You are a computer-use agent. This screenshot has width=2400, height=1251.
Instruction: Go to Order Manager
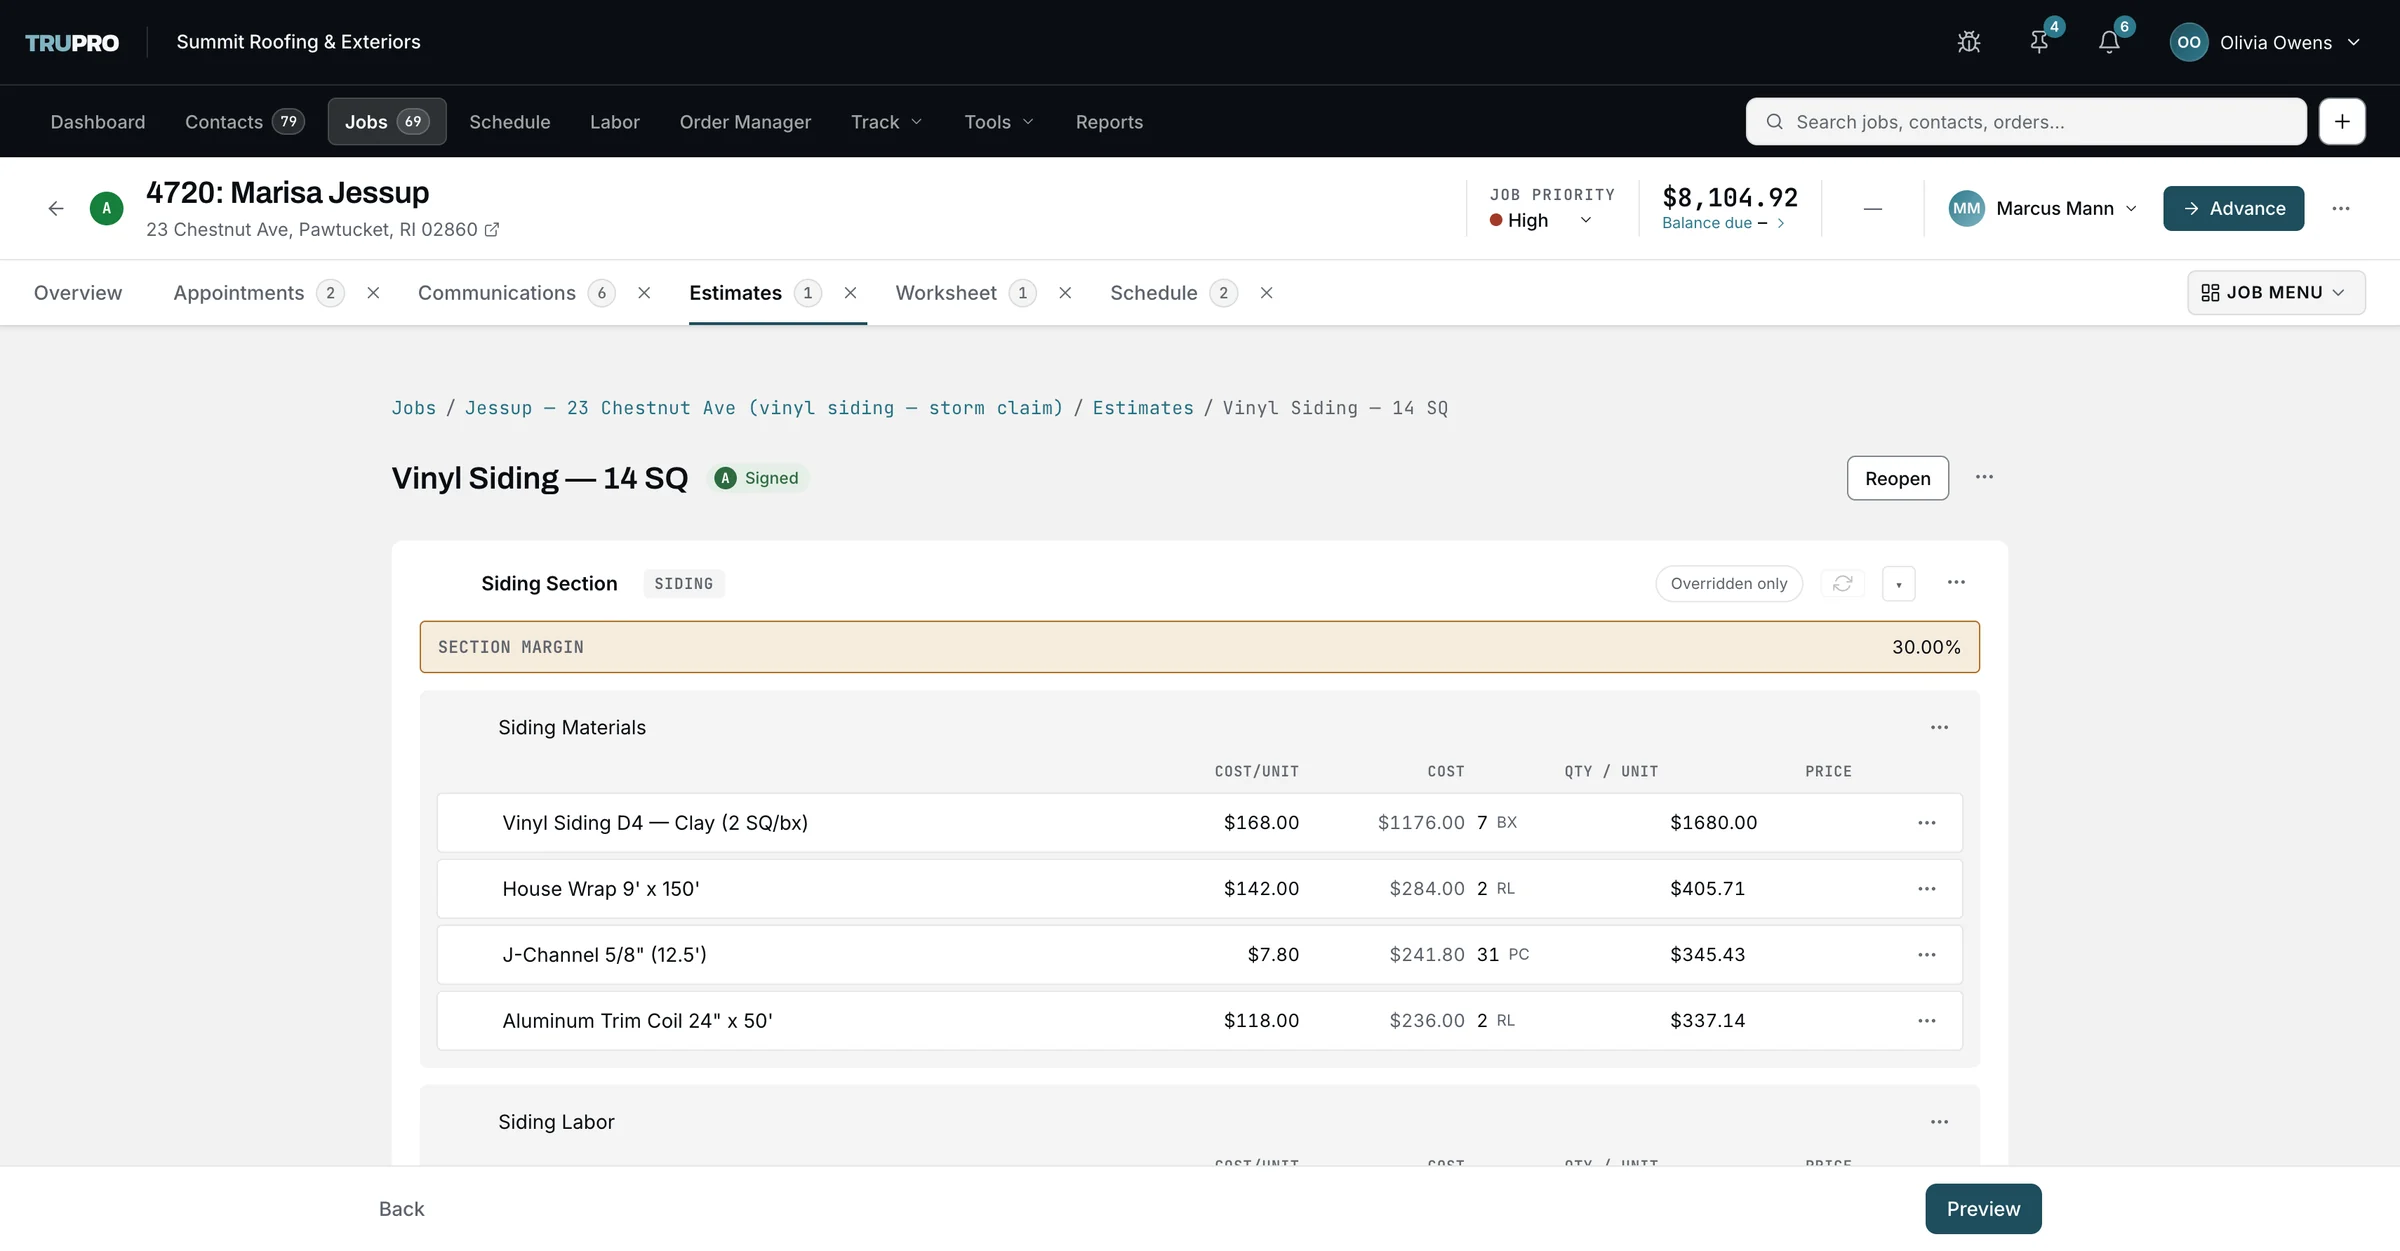click(745, 121)
